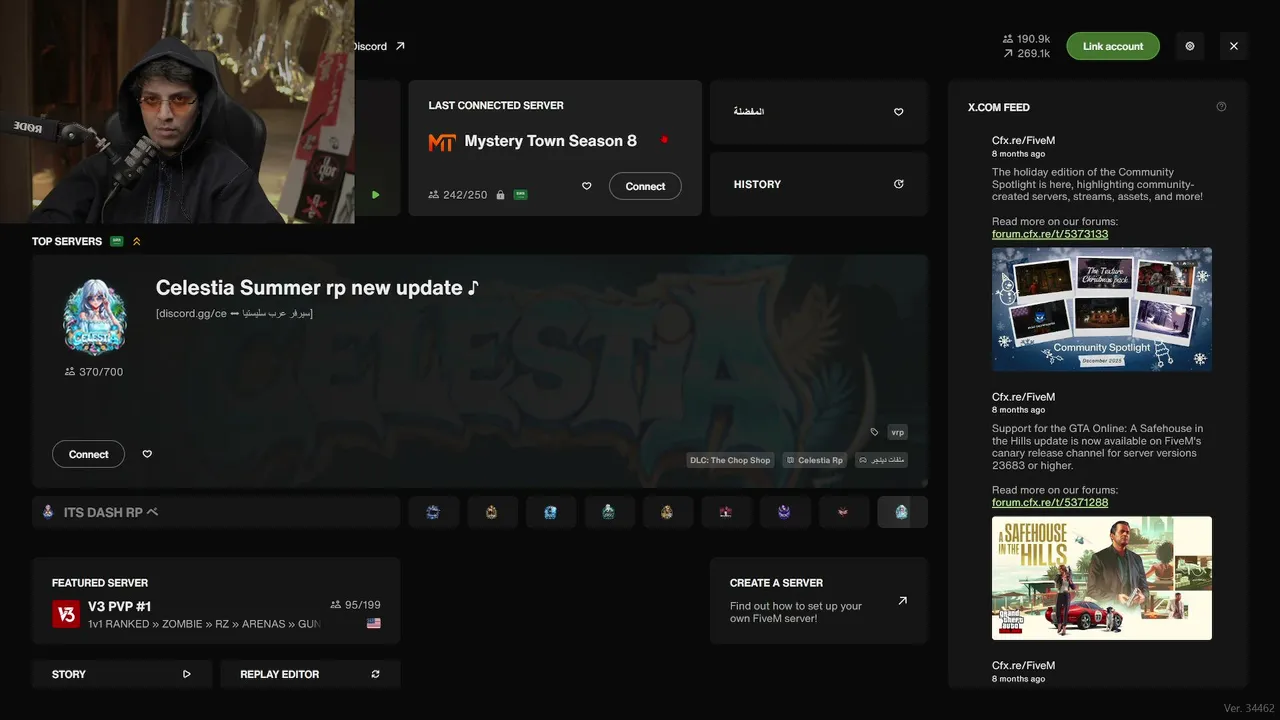Click play triangle icon on STORY button
Viewport: 1280px width, 720px height.
187,674
